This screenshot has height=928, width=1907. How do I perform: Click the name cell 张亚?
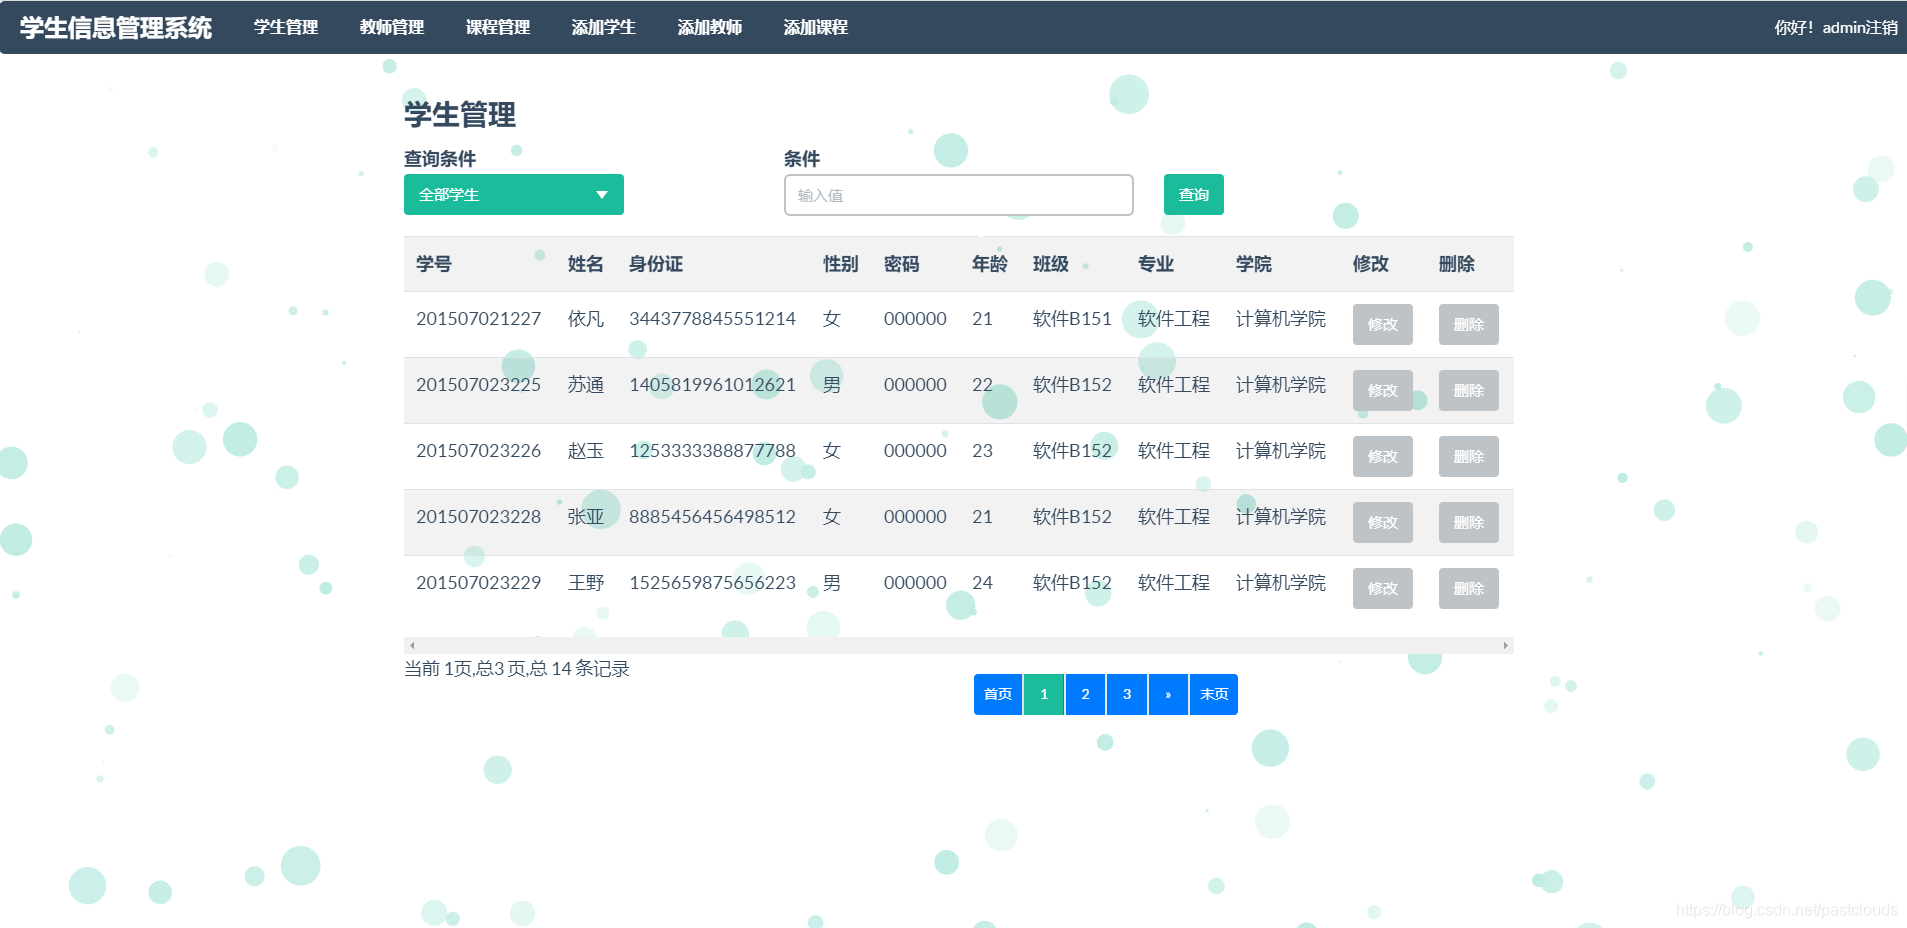(x=586, y=516)
